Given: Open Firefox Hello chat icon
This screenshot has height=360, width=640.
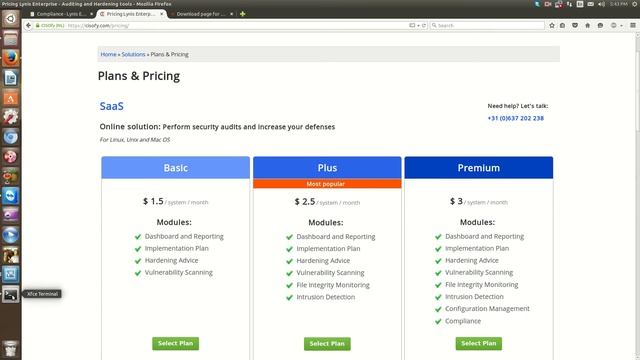Looking at the screenshot, I should 600,25.
